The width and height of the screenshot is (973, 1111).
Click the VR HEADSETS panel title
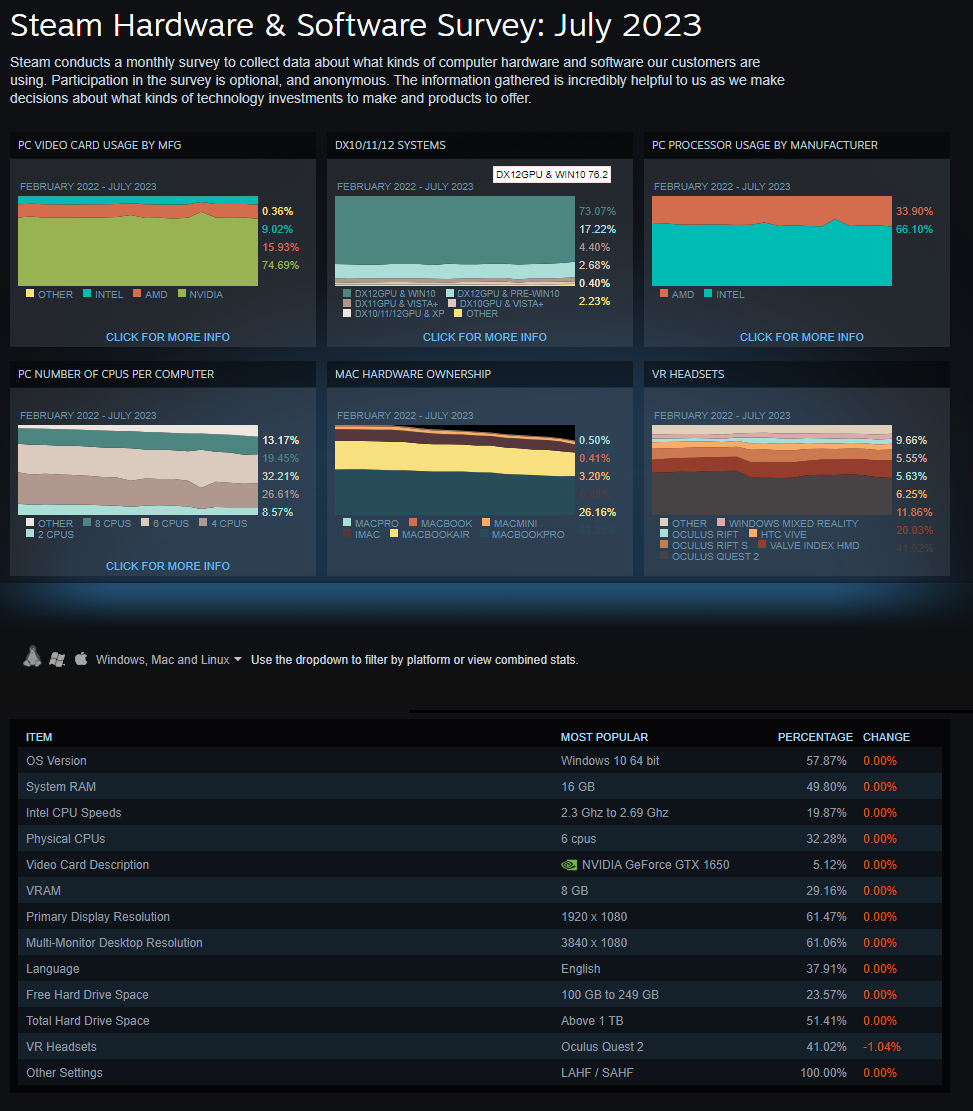tap(688, 374)
